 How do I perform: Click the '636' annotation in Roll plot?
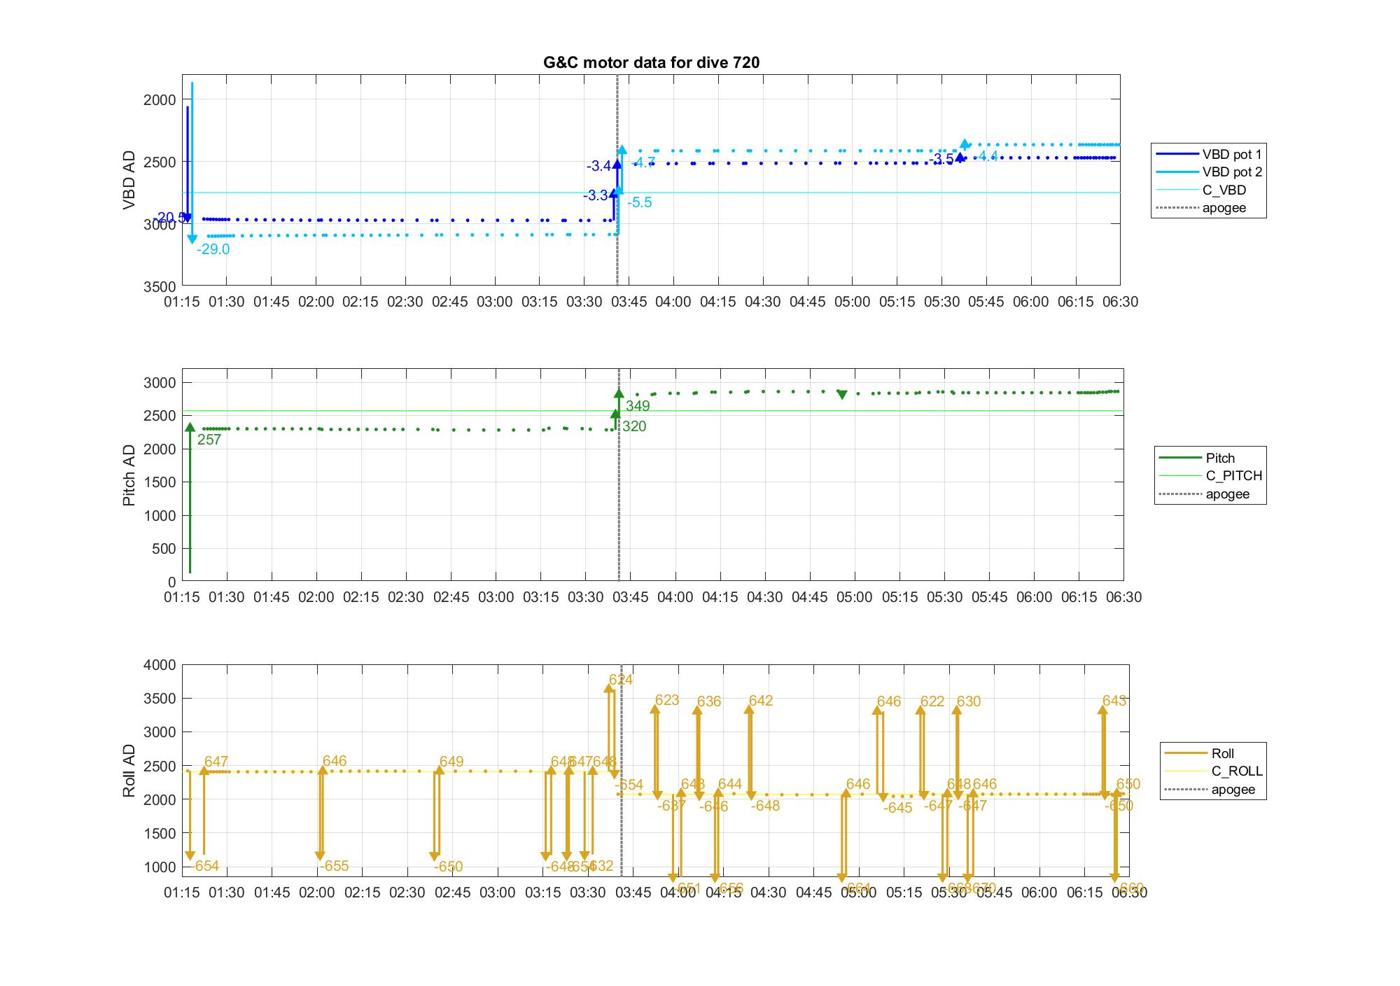709,701
